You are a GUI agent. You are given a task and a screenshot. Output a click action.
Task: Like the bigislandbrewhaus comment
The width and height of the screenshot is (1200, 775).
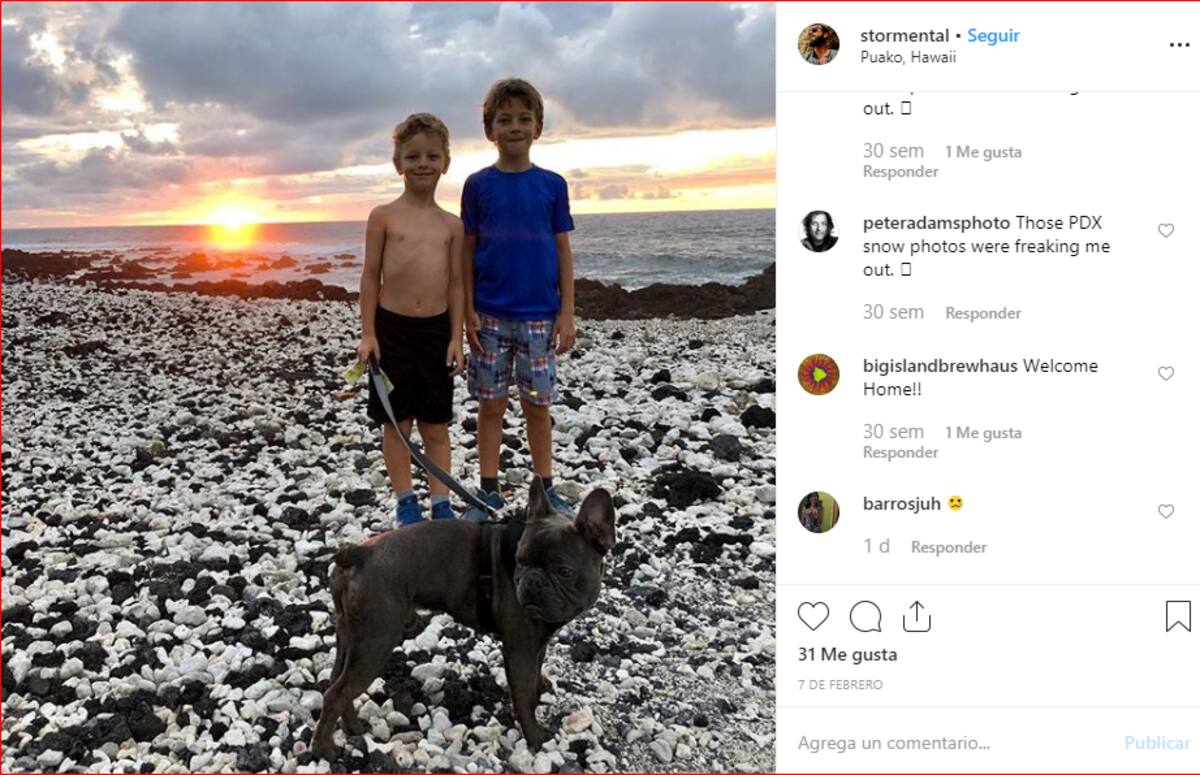(x=1166, y=374)
